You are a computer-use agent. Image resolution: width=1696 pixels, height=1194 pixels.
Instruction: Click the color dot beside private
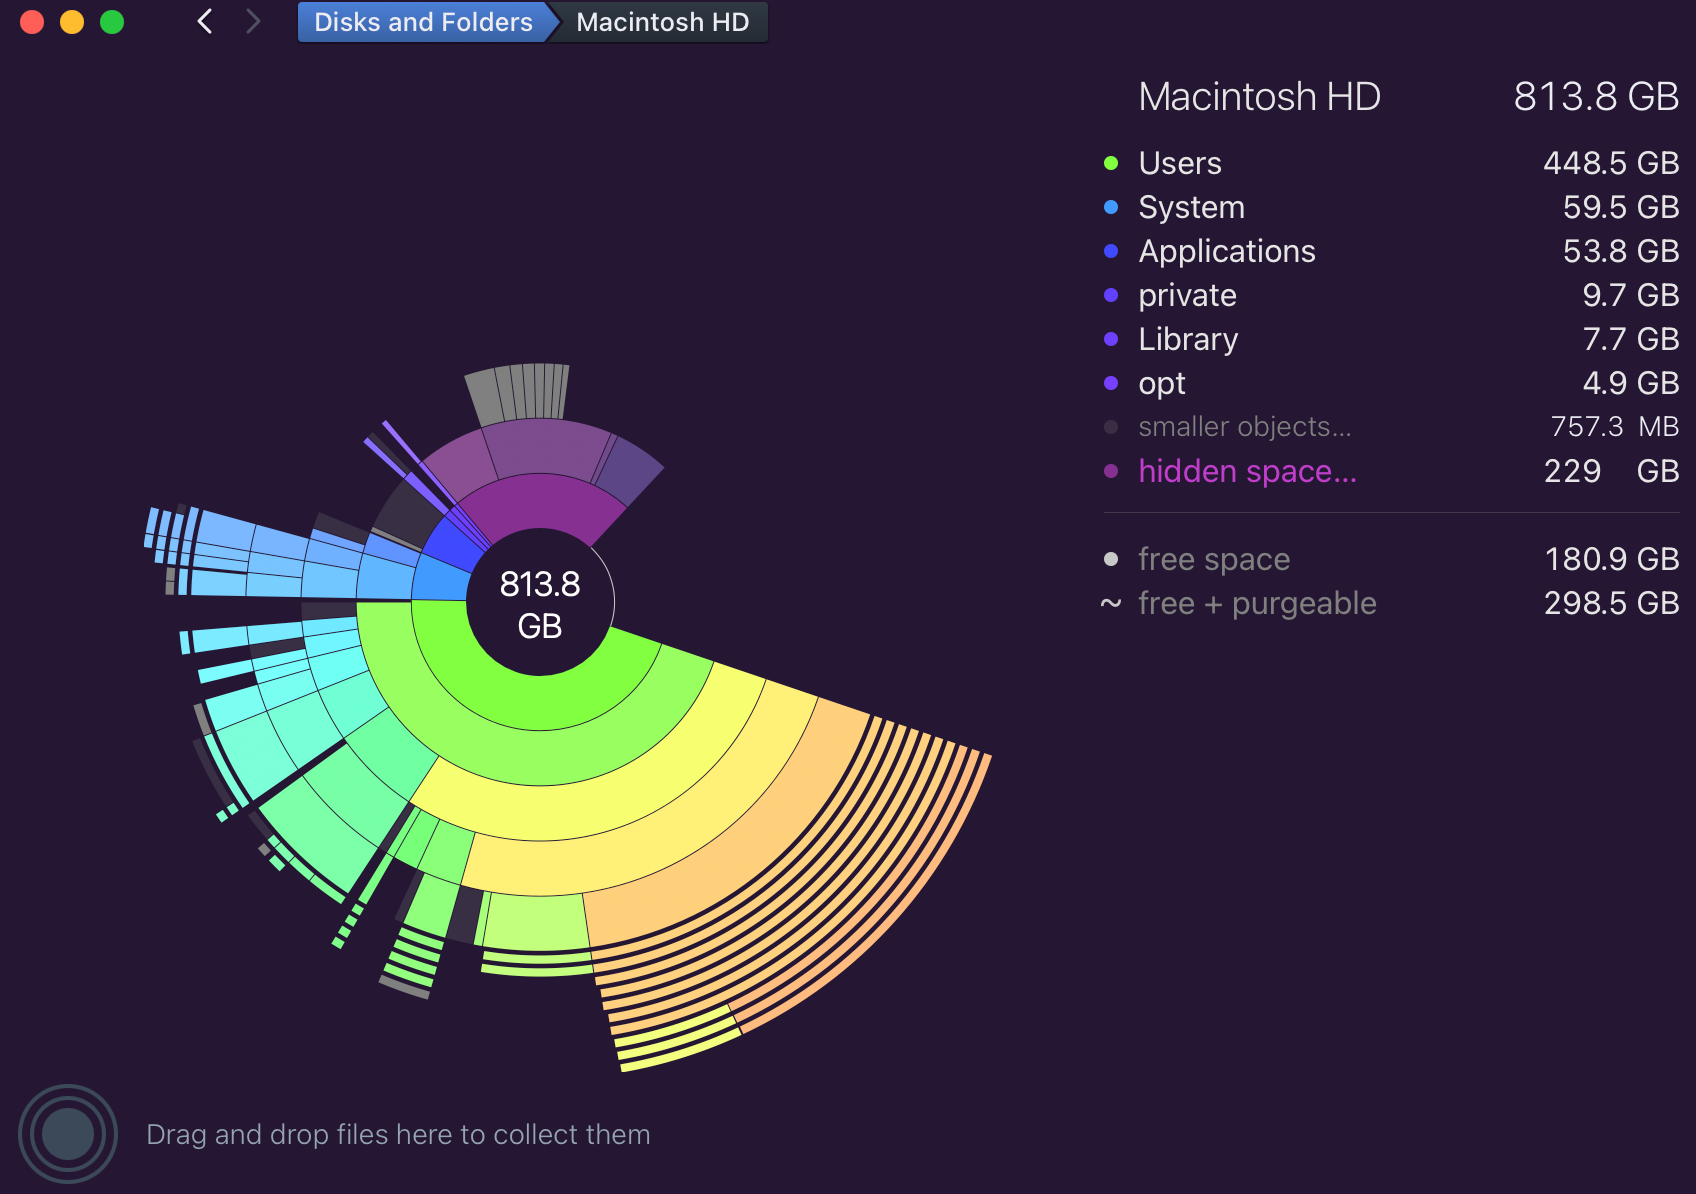click(1111, 295)
